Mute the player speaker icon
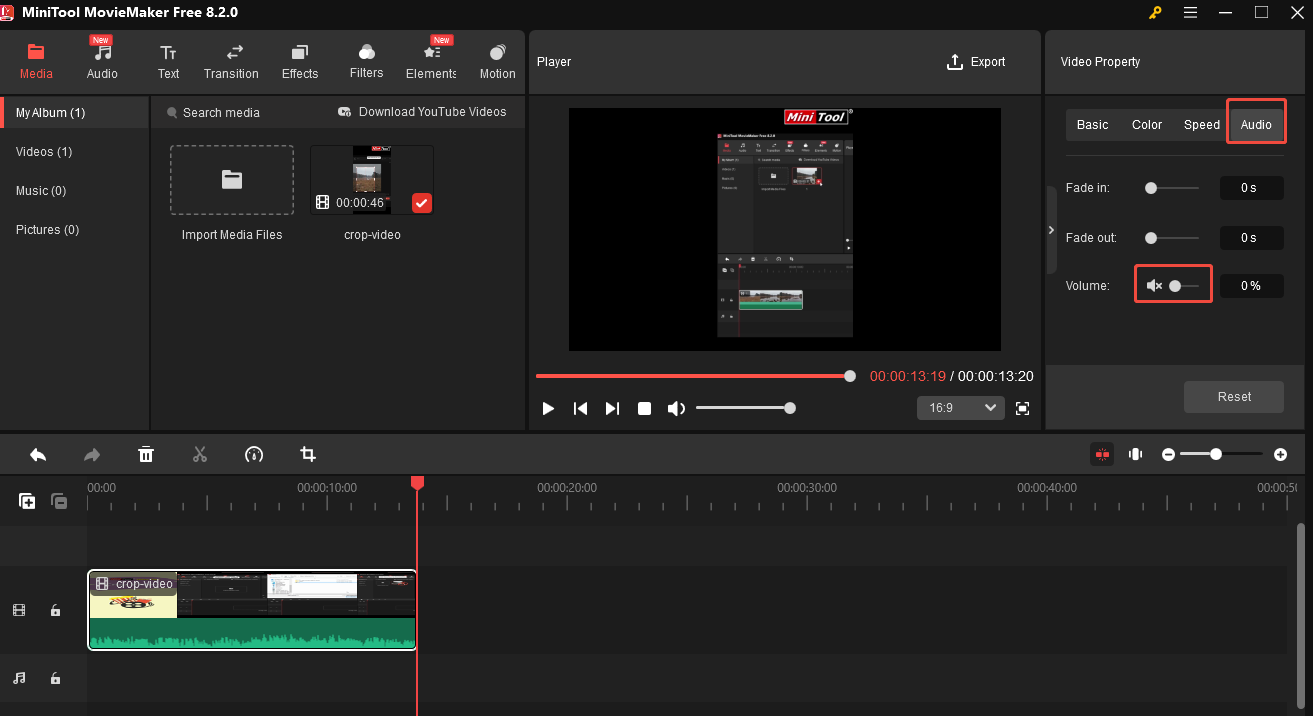This screenshot has width=1313, height=716. point(677,408)
